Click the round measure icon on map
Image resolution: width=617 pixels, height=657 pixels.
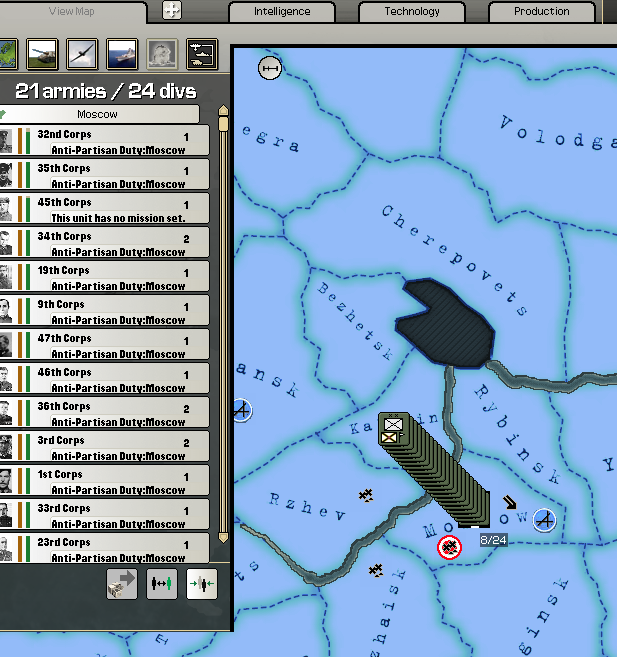pyautogui.click(x=270, y=68)
